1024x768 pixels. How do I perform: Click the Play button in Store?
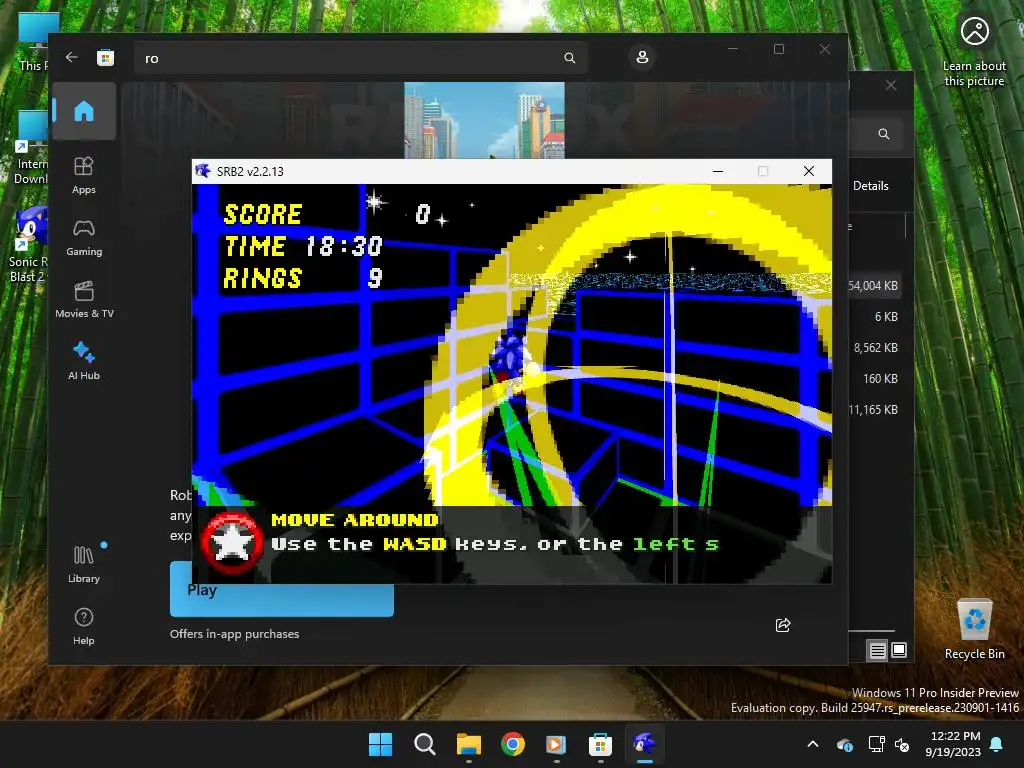click(281, 589)
